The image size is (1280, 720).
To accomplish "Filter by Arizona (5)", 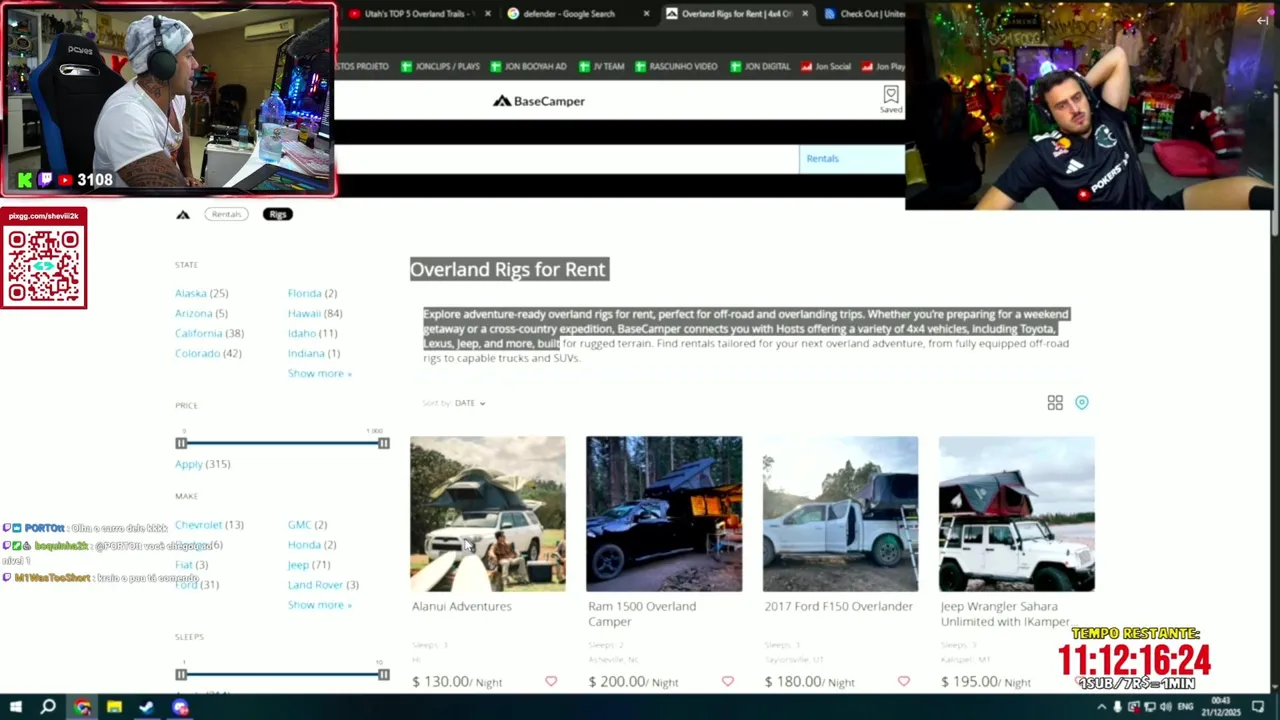I will pos(201,313).
